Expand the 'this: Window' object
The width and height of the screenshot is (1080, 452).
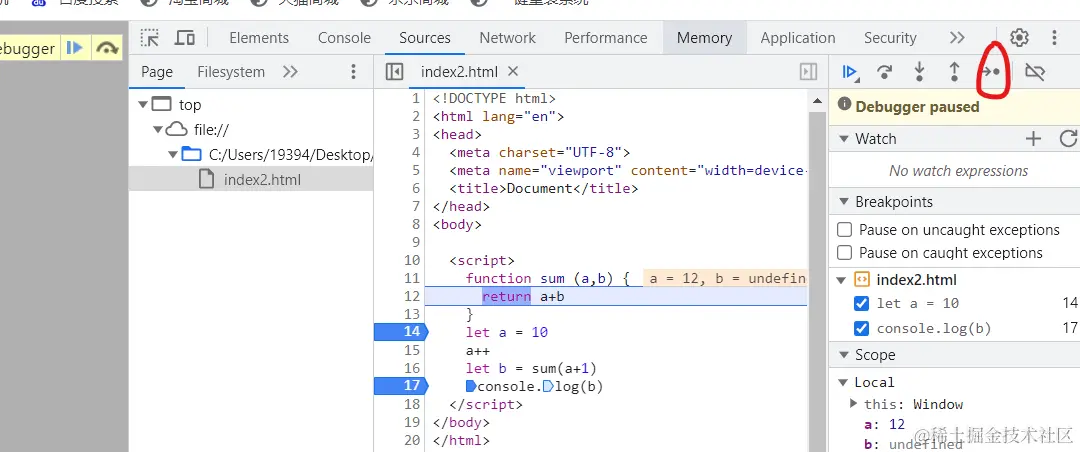click(x=854, y=404)
